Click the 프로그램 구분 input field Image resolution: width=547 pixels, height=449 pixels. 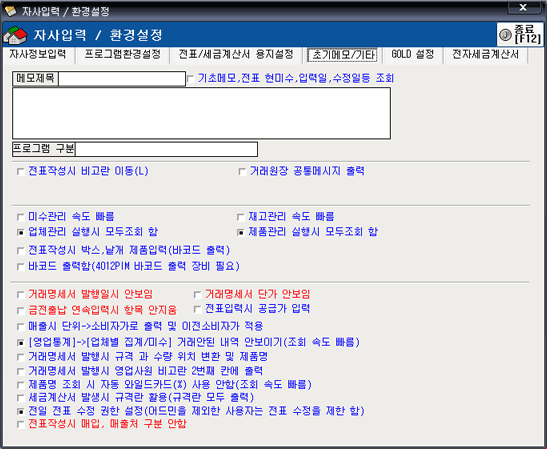pyautogui.click(x=166, y=149)
